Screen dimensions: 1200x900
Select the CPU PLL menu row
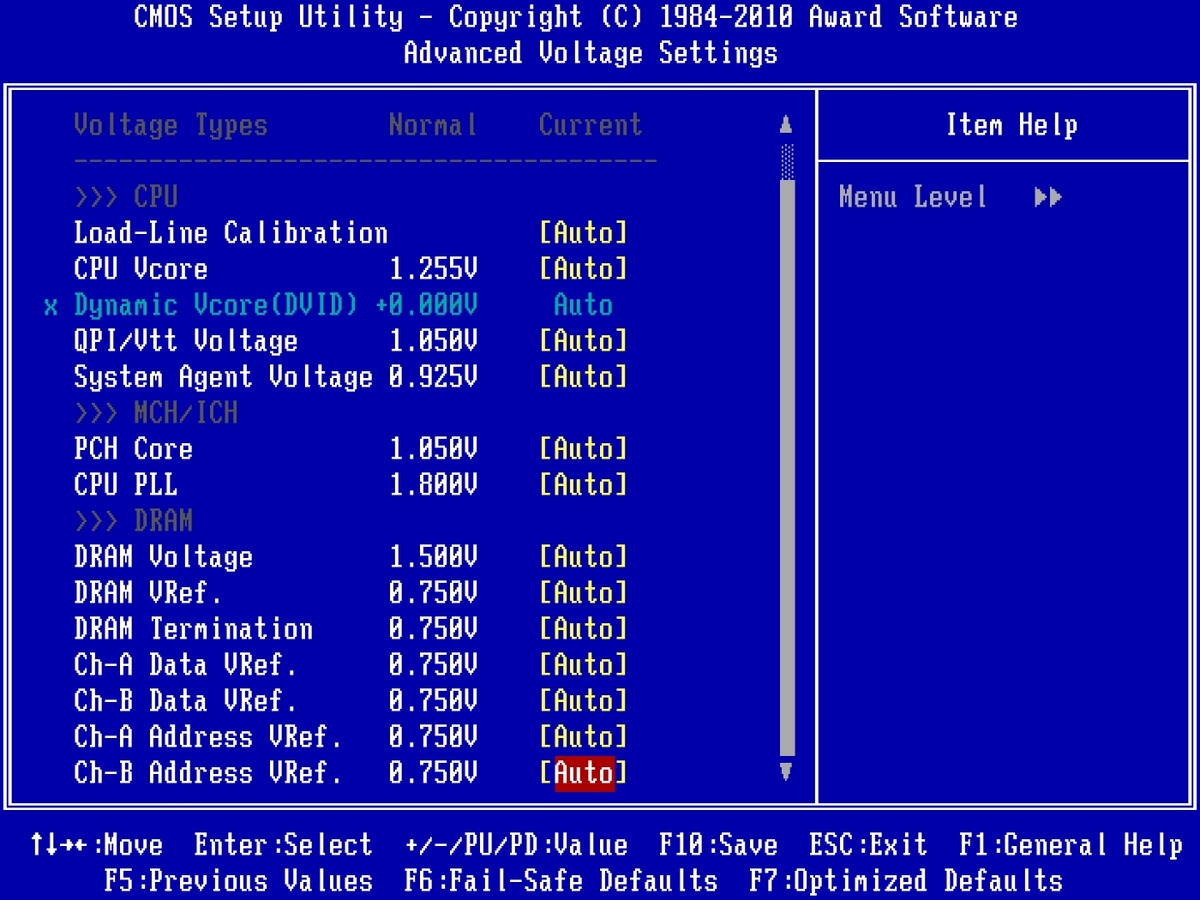(x=126, y=485)
